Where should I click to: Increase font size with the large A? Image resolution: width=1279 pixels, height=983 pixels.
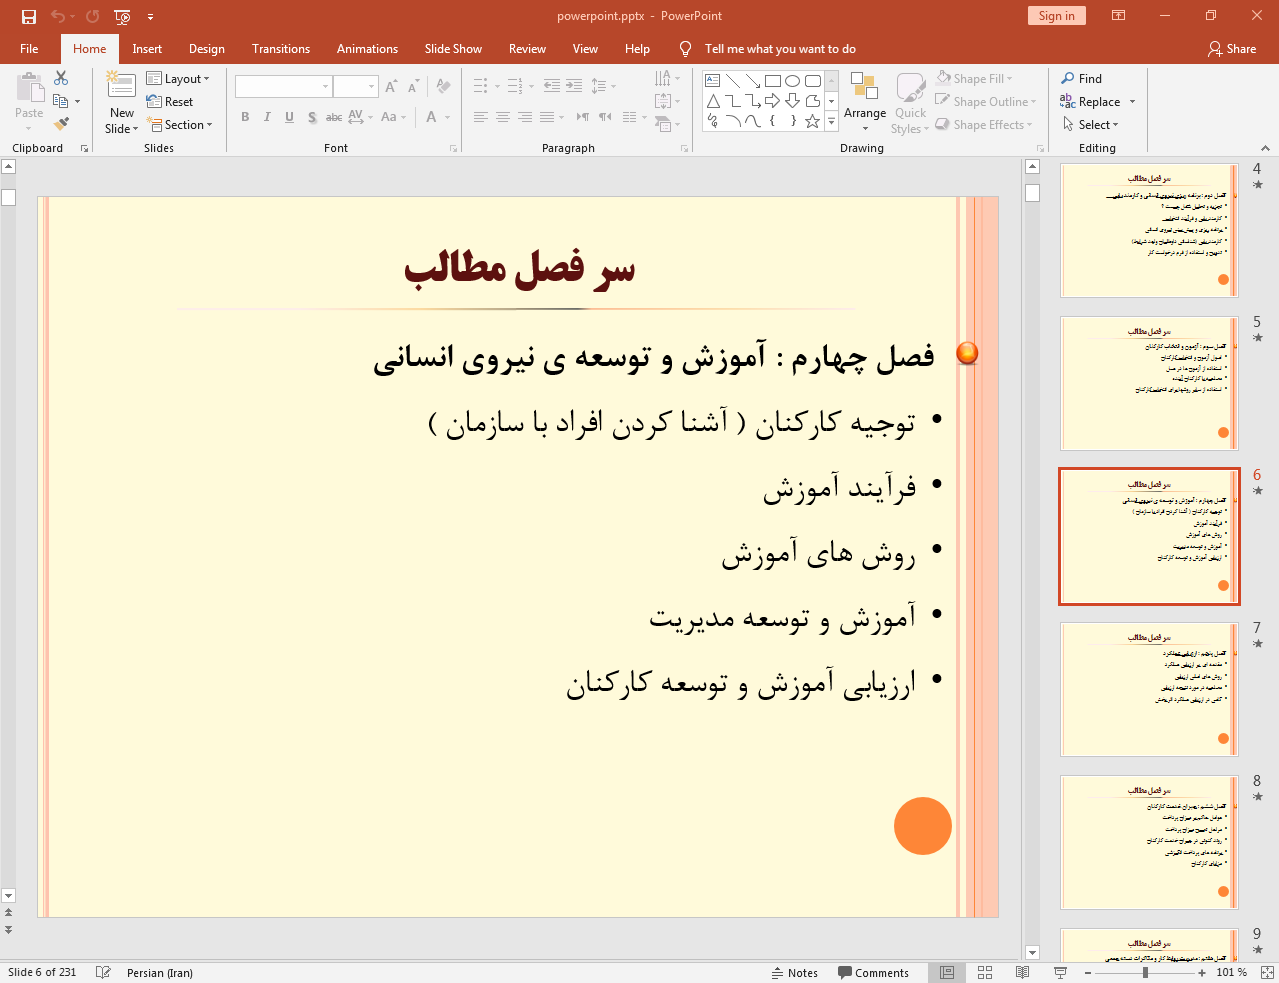[391, 87]
